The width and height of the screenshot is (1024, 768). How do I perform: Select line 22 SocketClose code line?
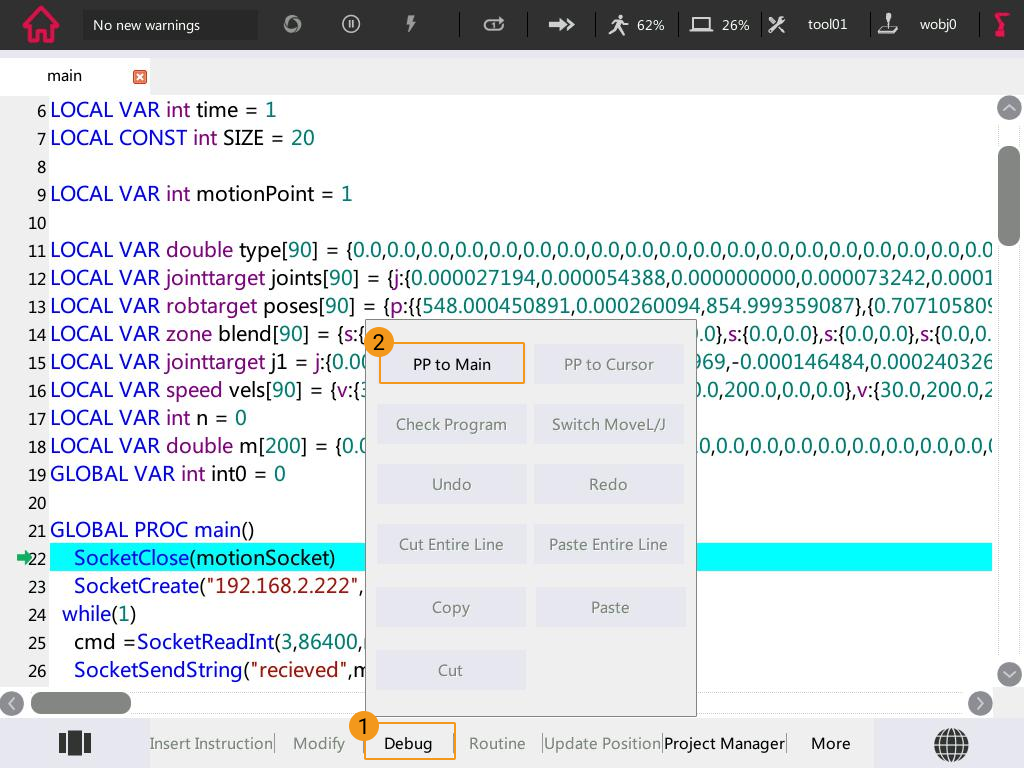click(204, 558)
